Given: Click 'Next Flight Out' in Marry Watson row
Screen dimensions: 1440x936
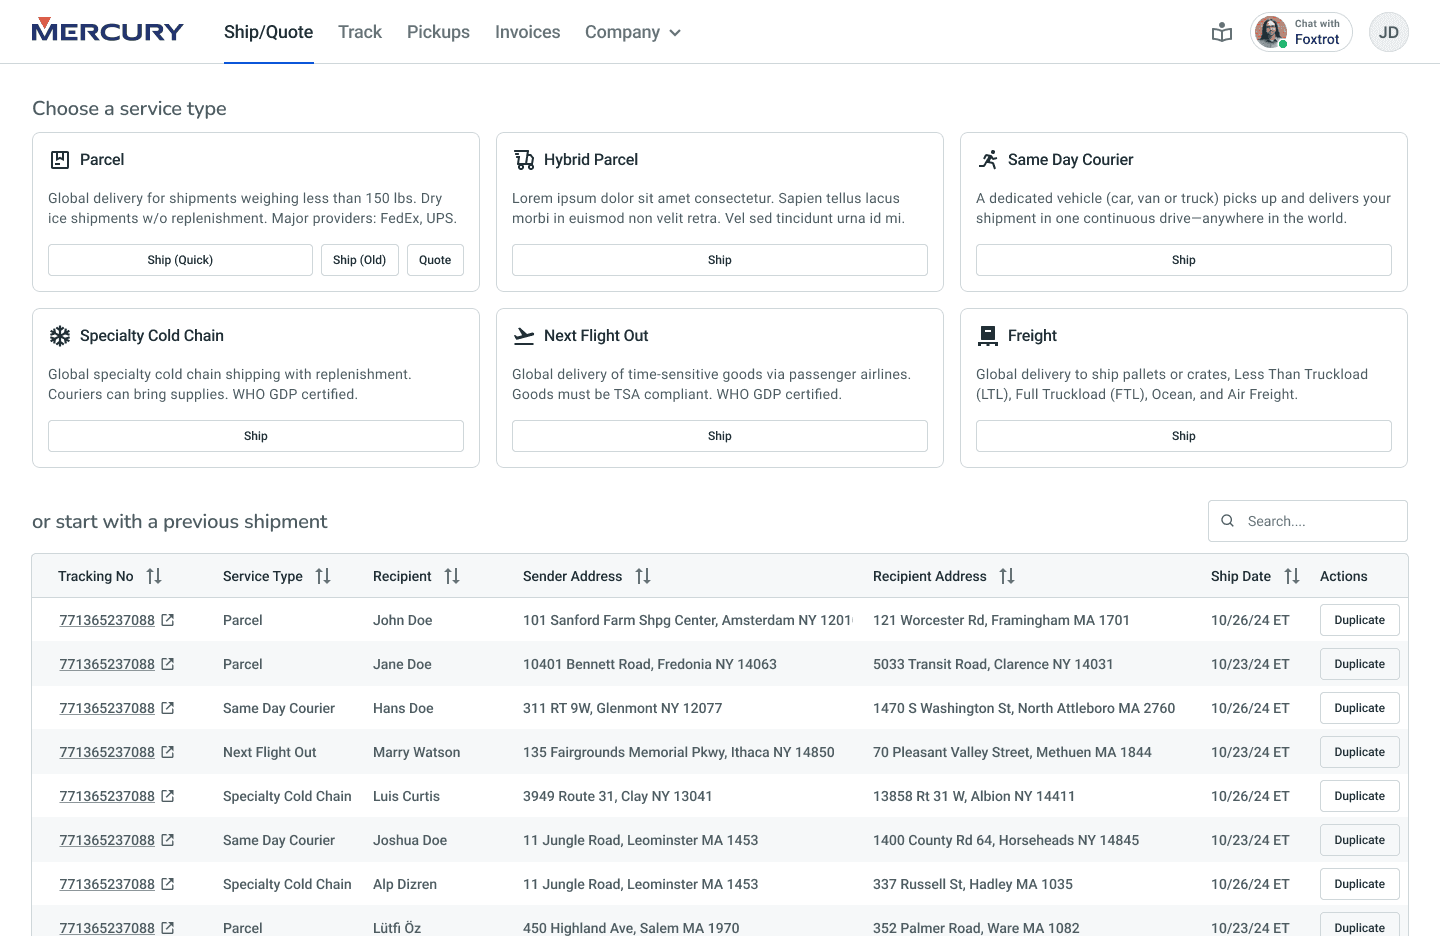Looking at the screenshot, I should click(x=270, y=752).
